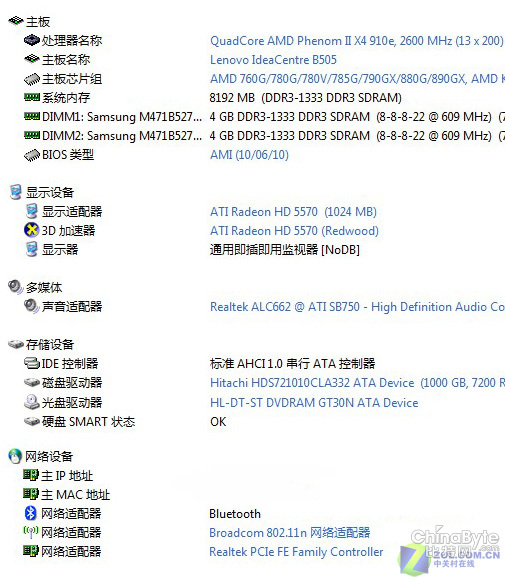This screenshot has height=578, width=505.
Task: Select the 主板名称 field label
Action: point(66,60)
